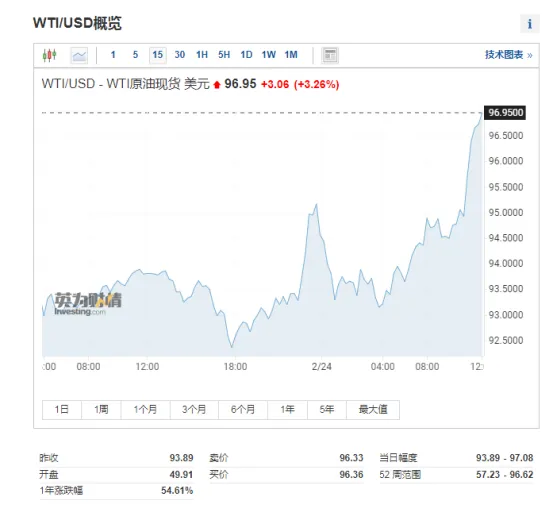Click the 当日幅度 range 93.89 - 97.08
This screenshot has height=521, width=554.
pyautogui.click(x=505, y=458)
